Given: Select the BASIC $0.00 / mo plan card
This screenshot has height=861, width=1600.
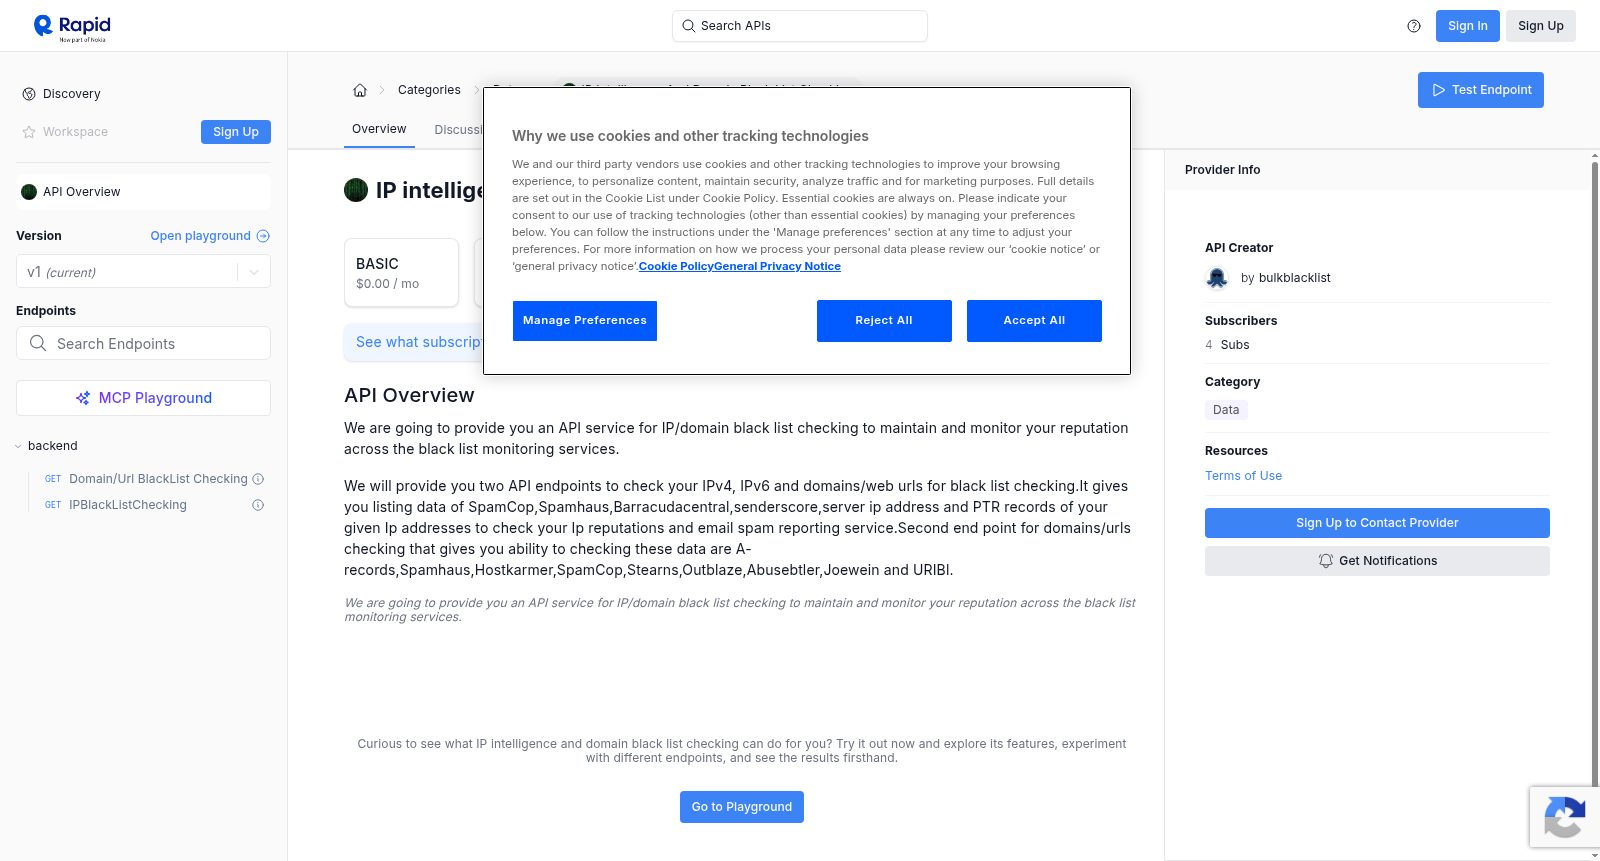Looking at the screenshot, I should 401,272.
